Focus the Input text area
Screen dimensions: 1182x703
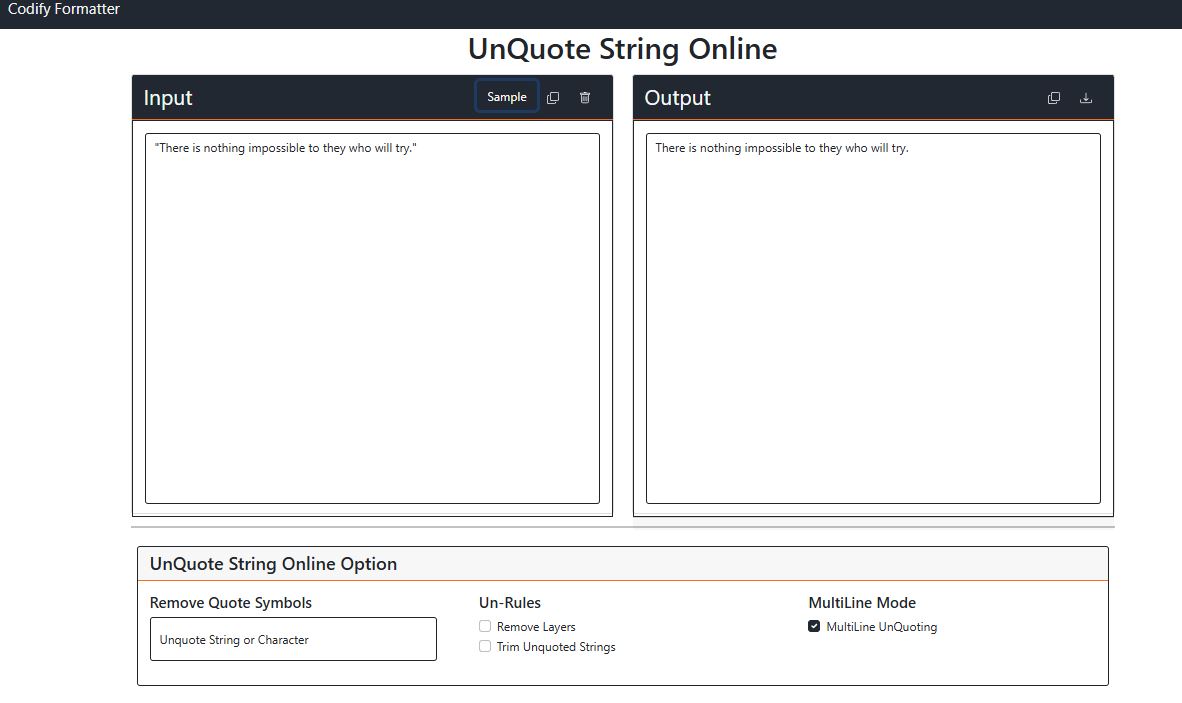372,318
